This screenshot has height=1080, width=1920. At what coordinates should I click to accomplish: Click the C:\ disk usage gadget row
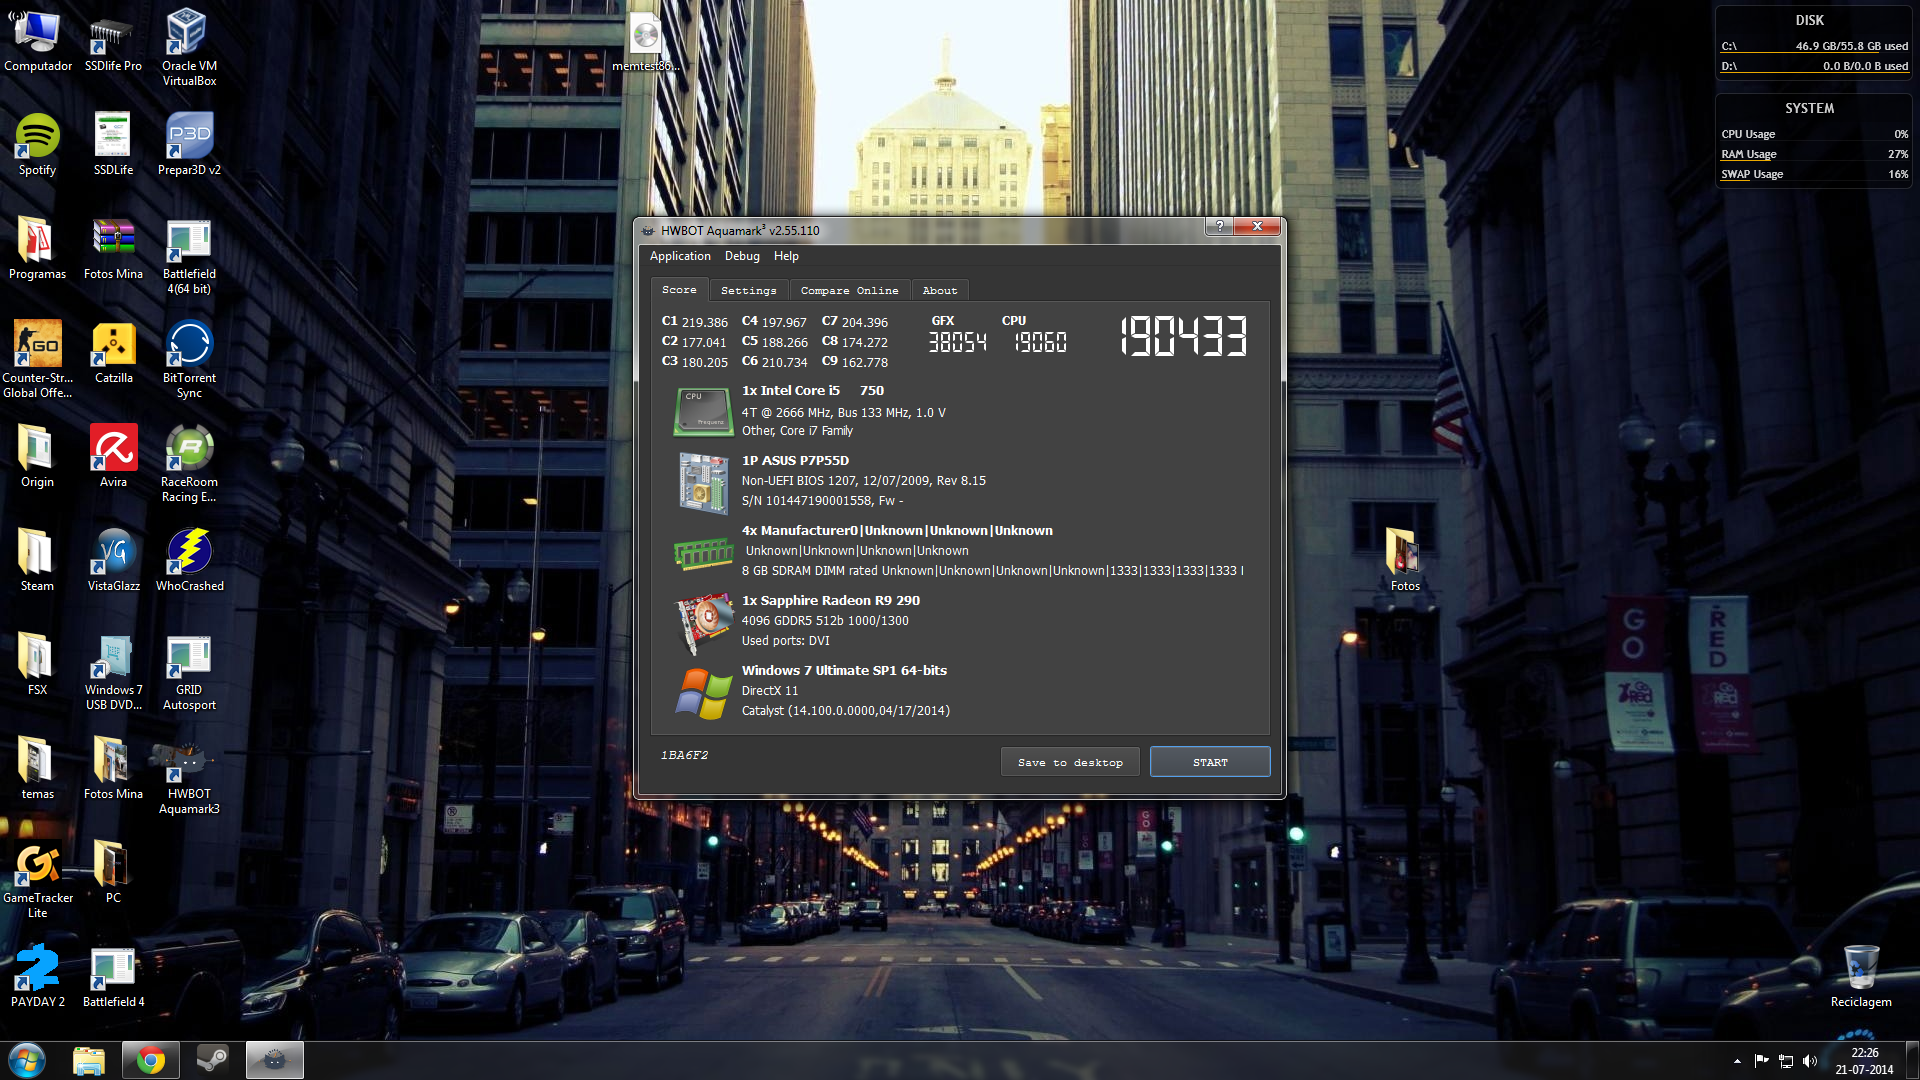[x=1814, y=46]
